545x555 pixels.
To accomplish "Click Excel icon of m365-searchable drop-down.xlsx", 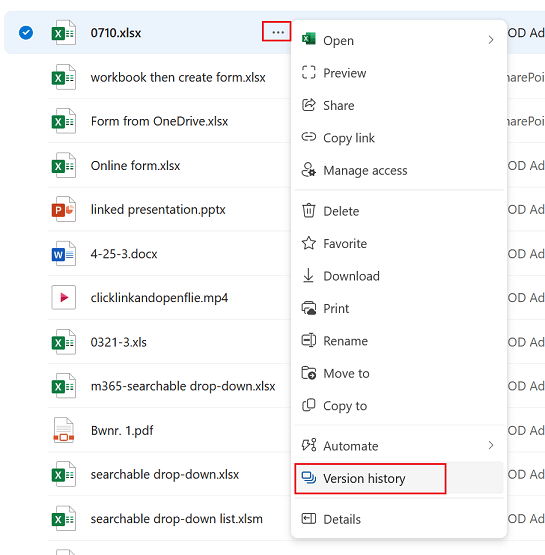I will coord(64,386).
